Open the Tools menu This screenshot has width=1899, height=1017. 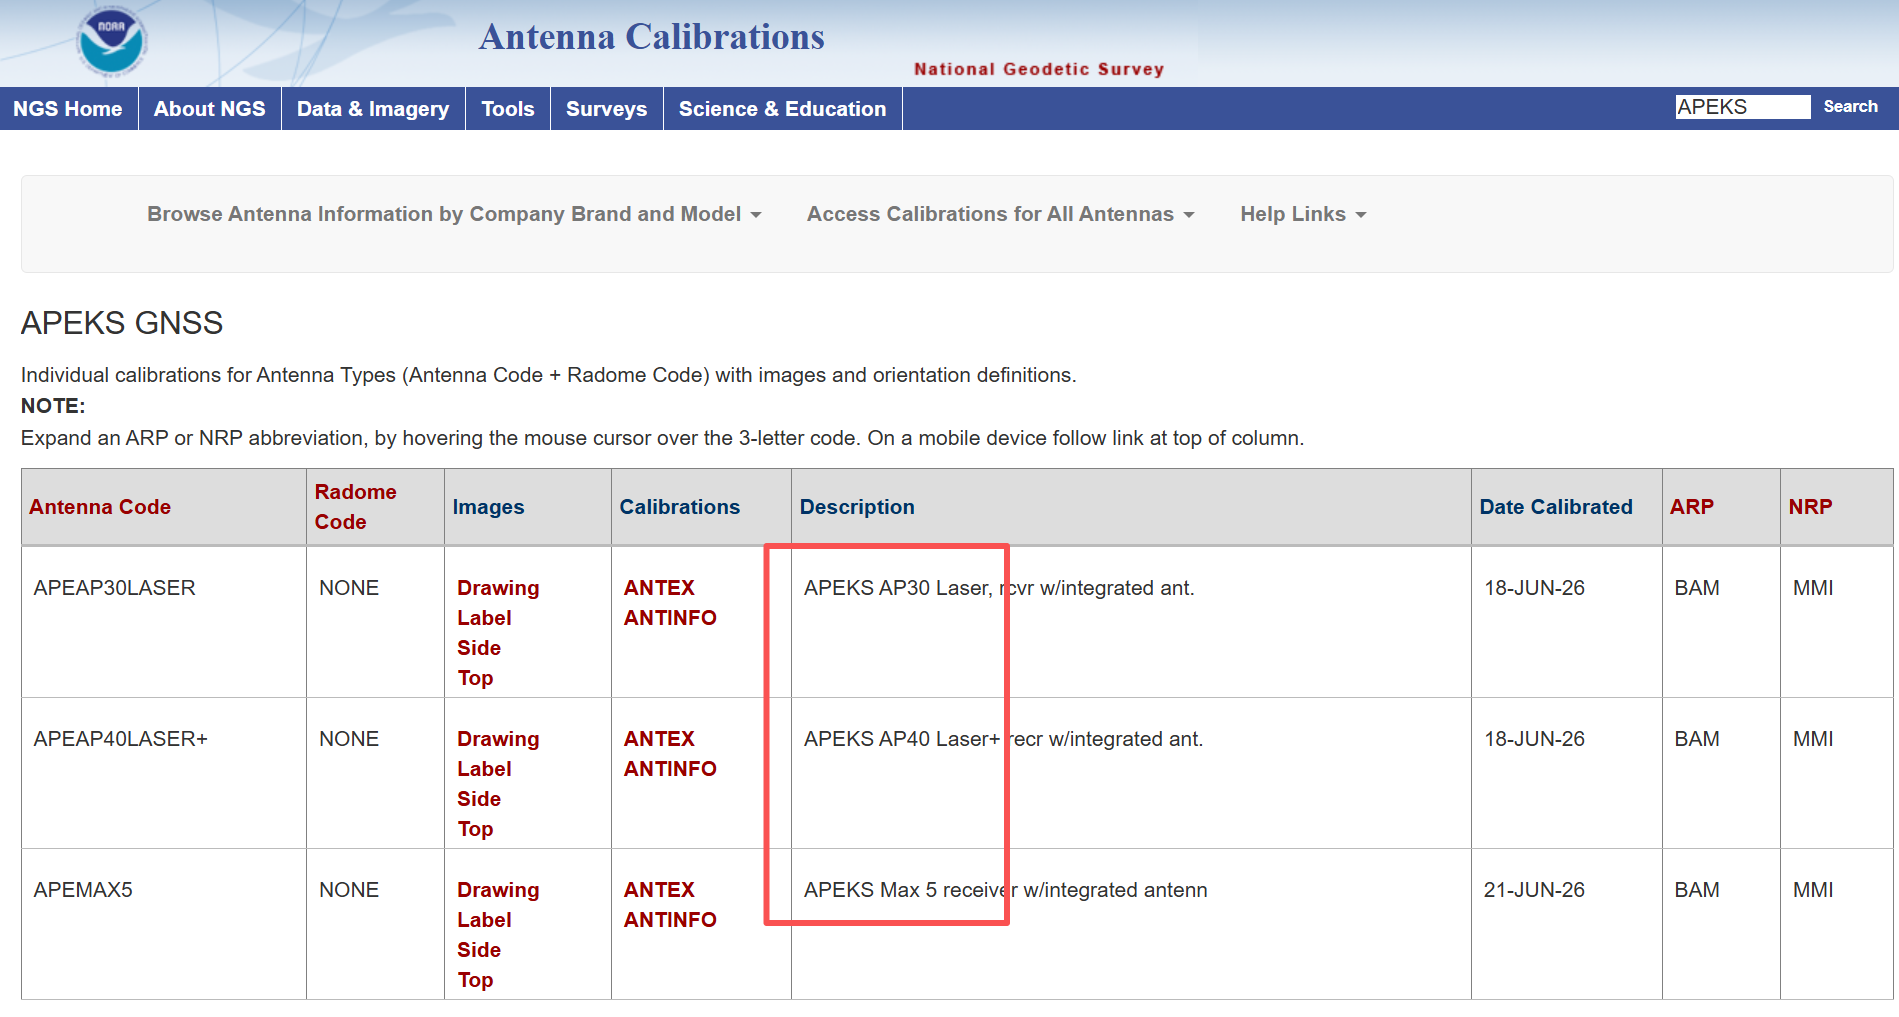tap(508, 109)
